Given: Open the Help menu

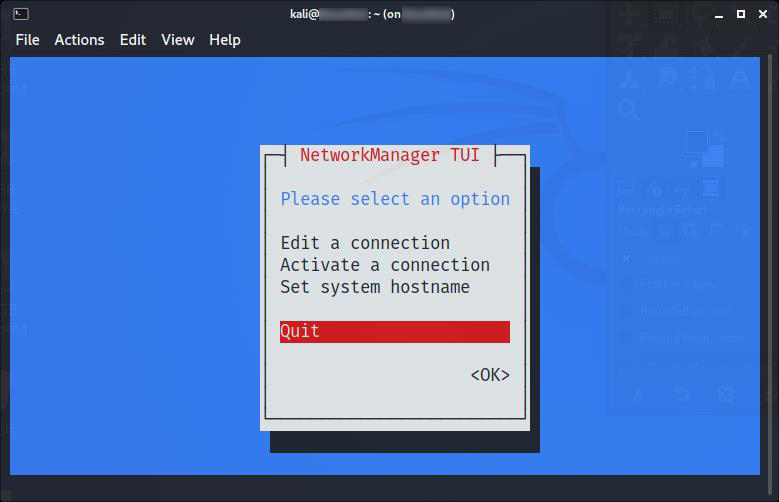Looking at the screenshot, I should [x=225, y=40].
